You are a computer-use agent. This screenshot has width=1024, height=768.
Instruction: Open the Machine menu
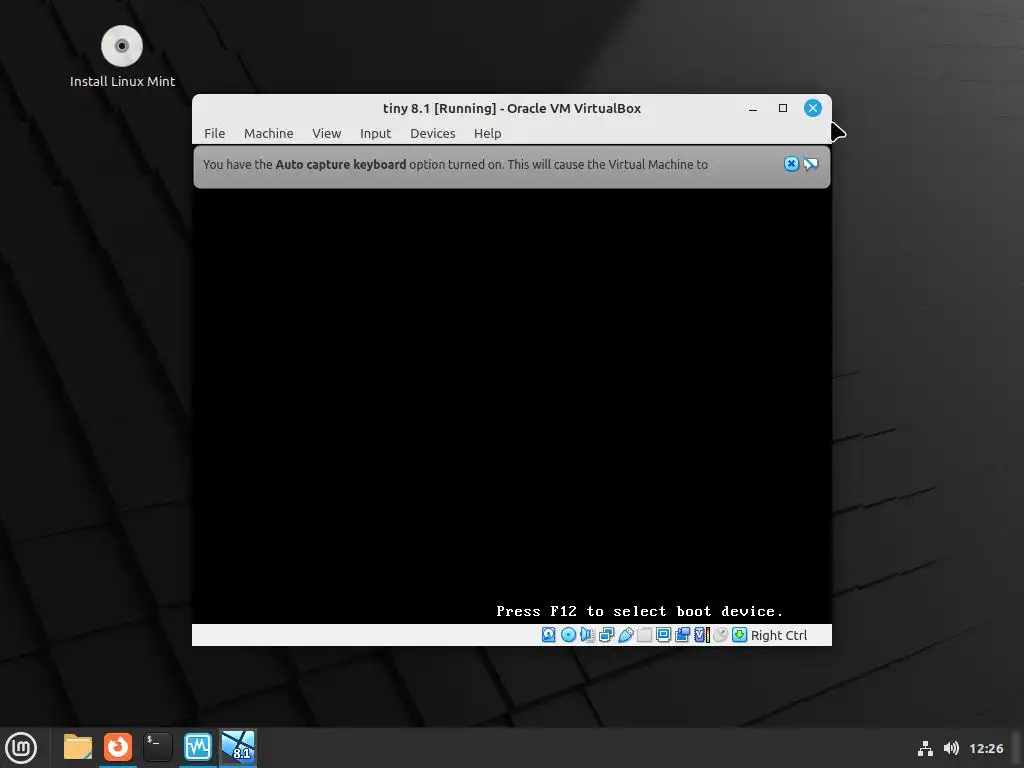click(268, 133)
